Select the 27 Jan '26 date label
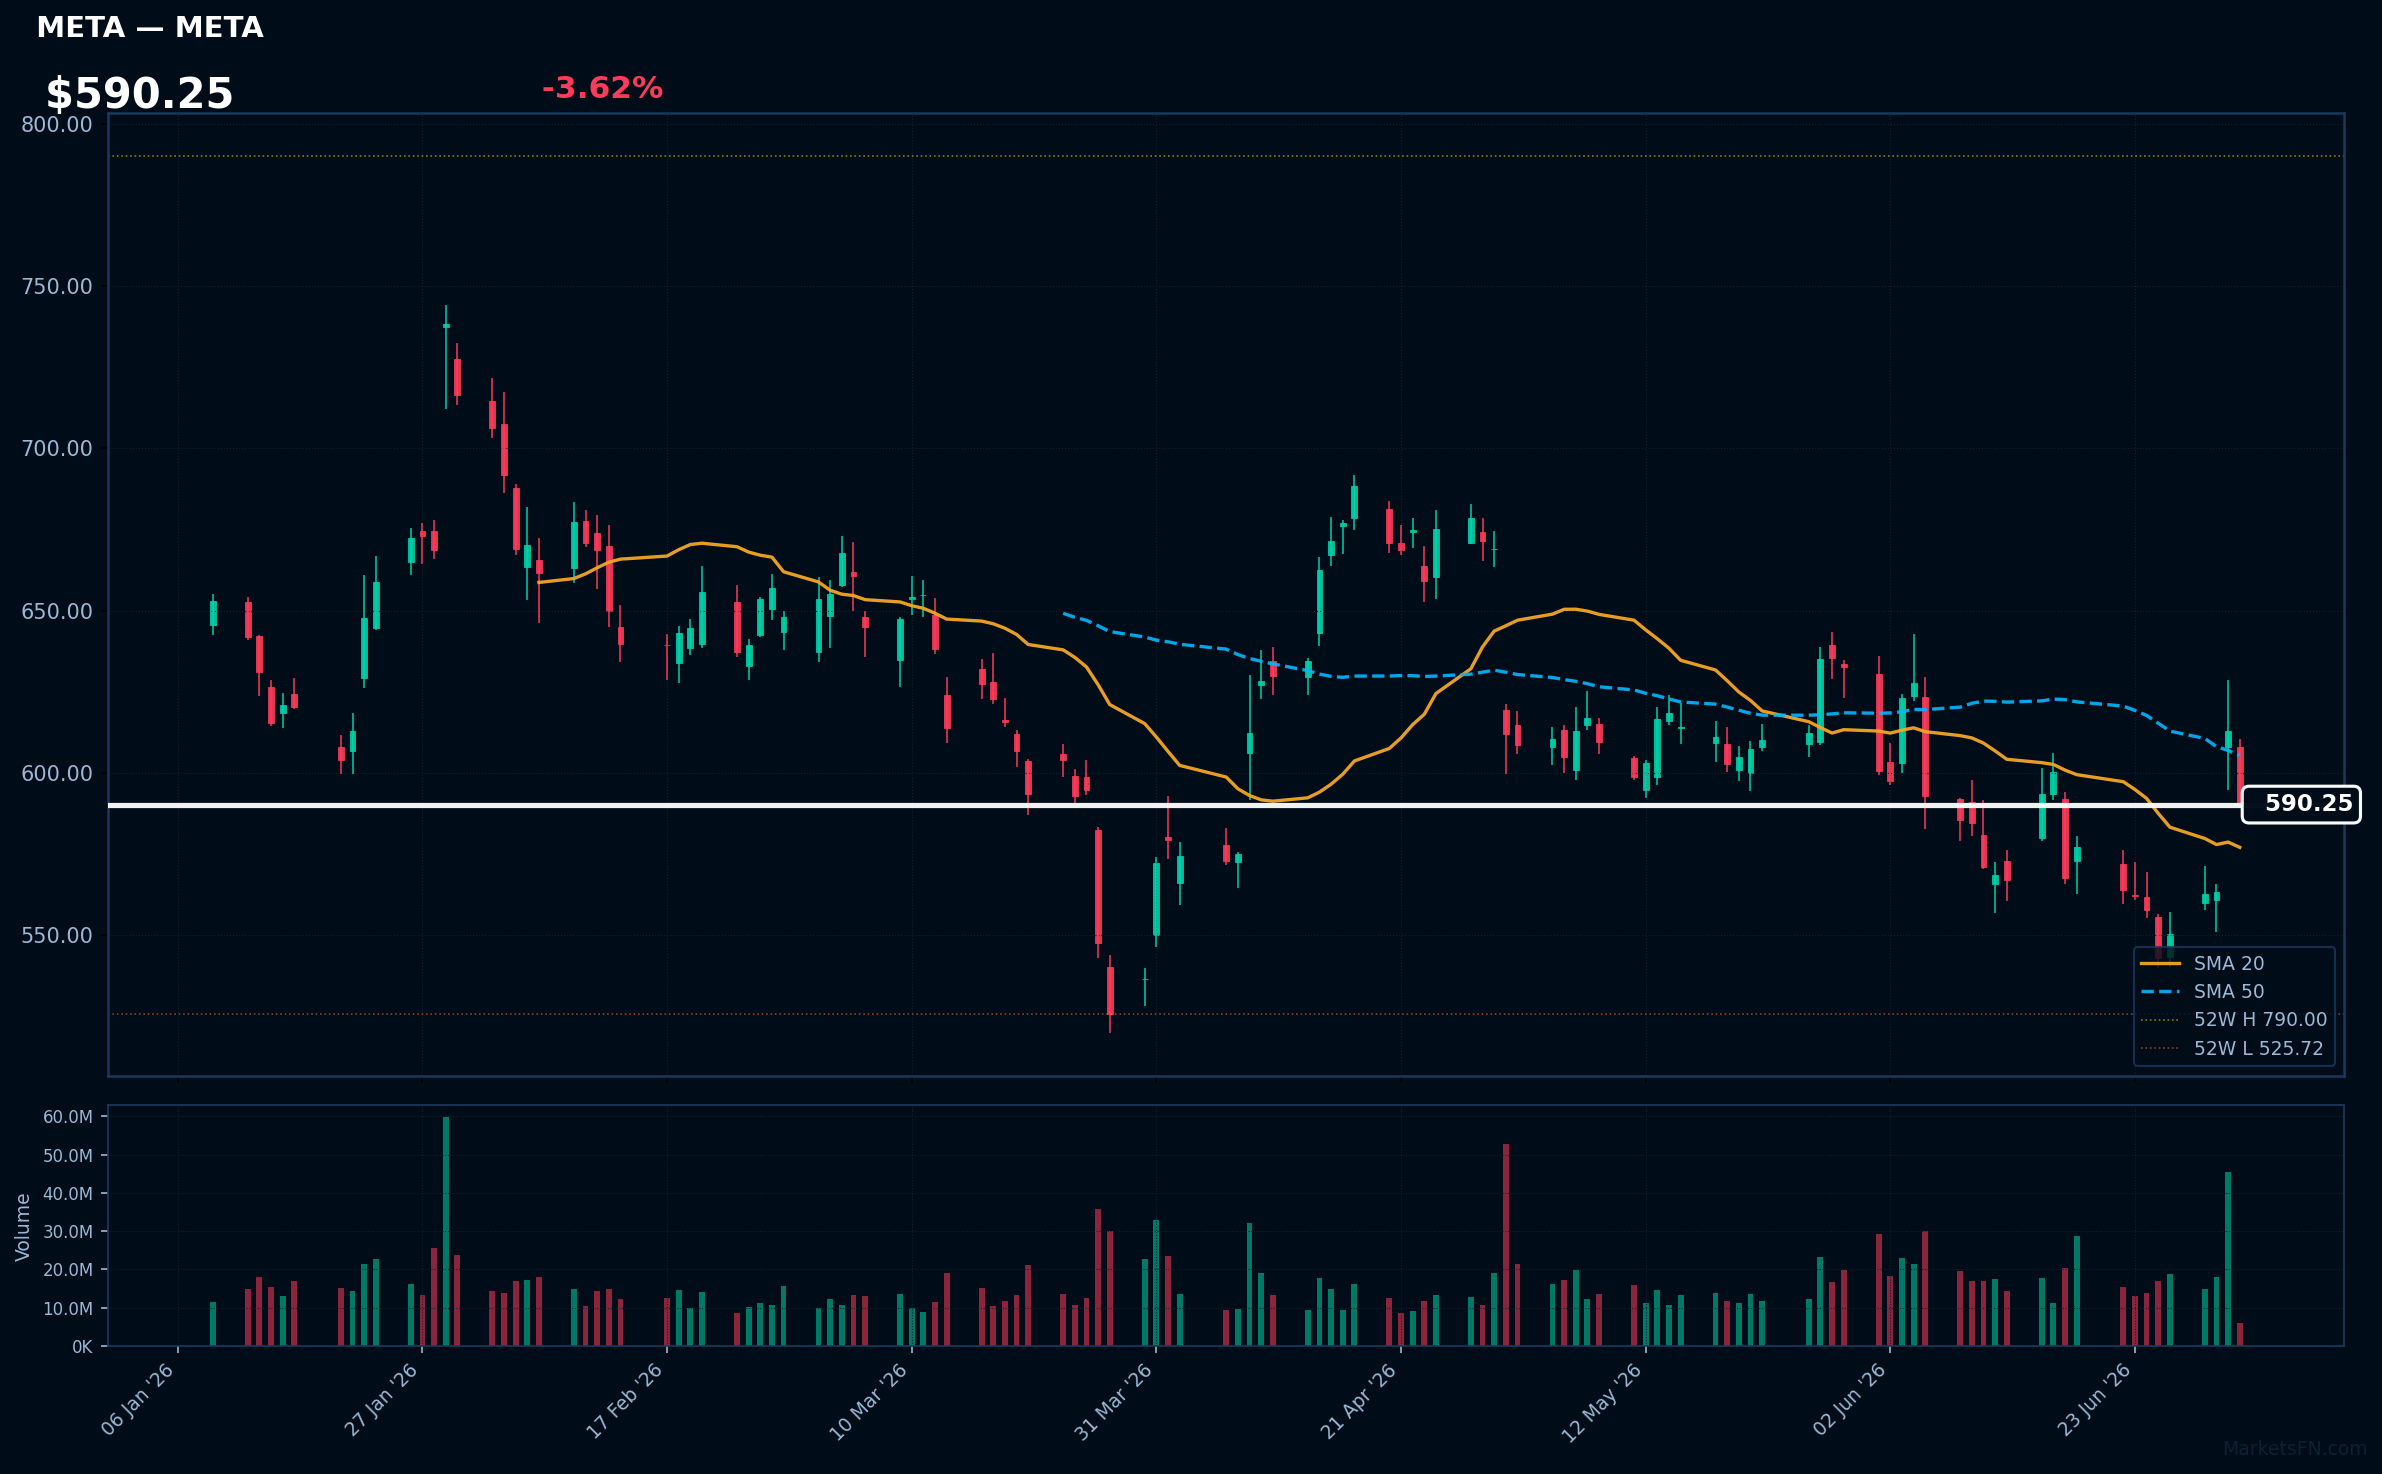 382,1399
